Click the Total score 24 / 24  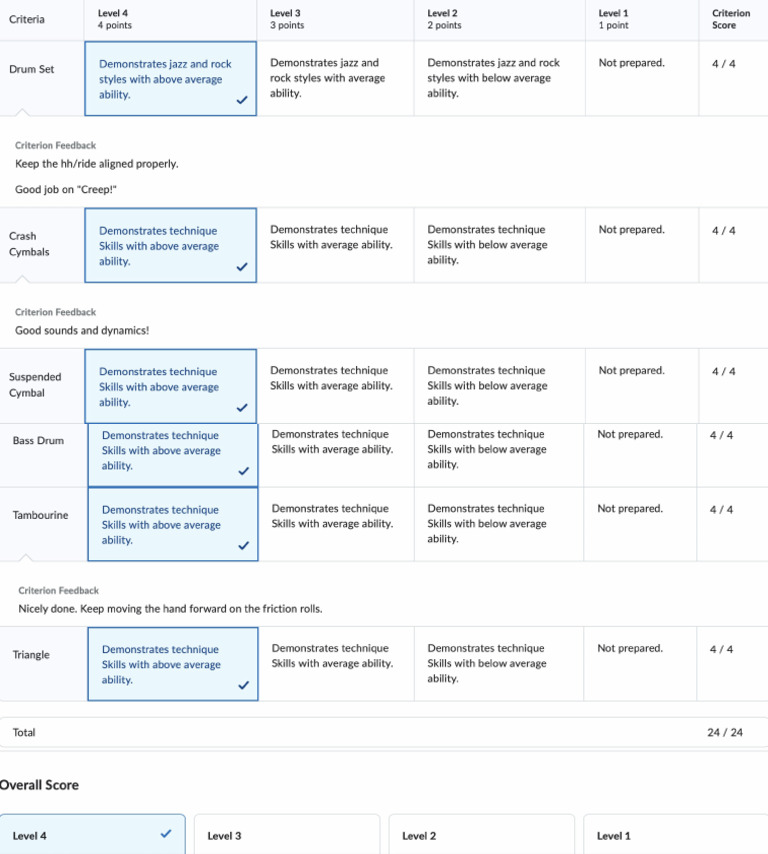click(725, 733)
